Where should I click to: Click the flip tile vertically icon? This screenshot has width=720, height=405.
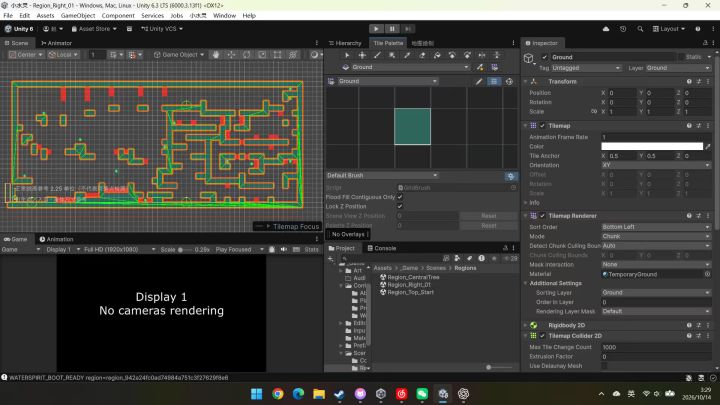(497, 55)
